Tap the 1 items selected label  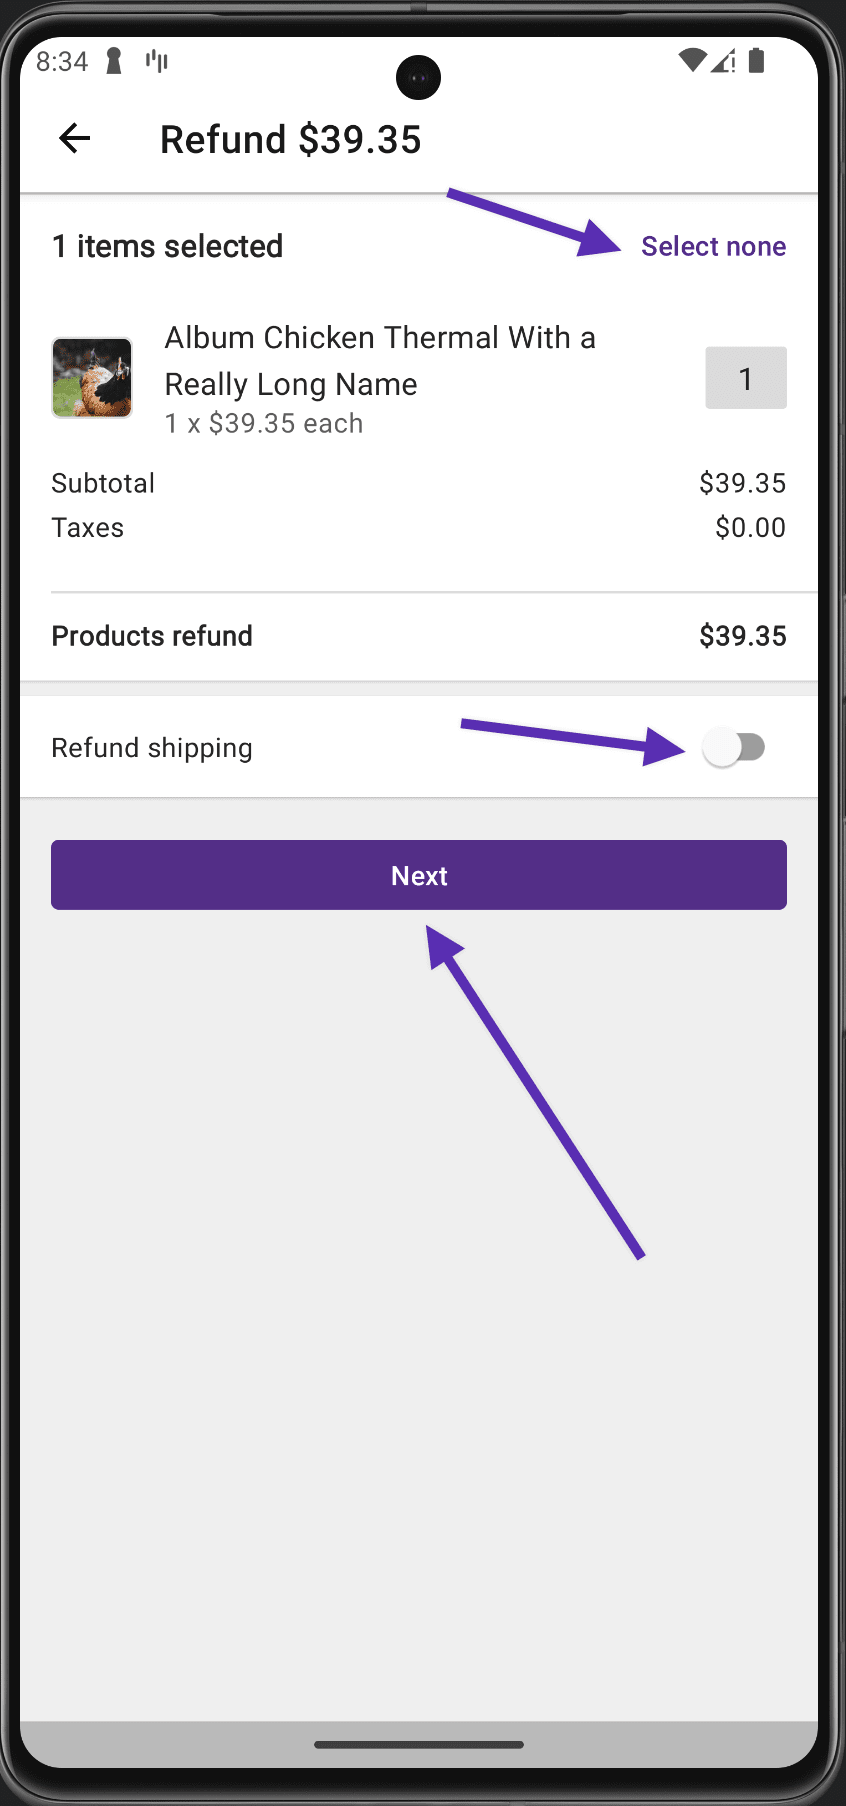pos(167,246)
